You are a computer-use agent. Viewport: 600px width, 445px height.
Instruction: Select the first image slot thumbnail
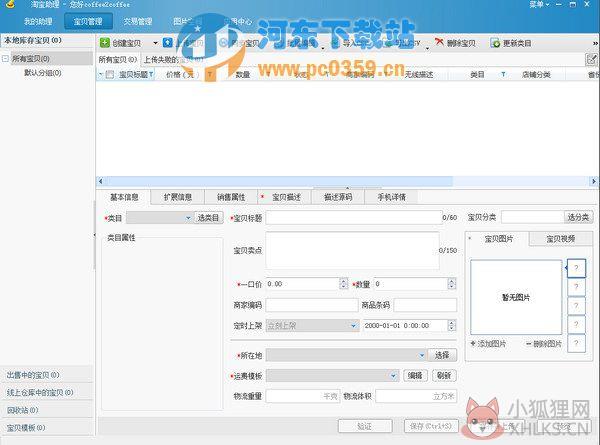[576, 268]
